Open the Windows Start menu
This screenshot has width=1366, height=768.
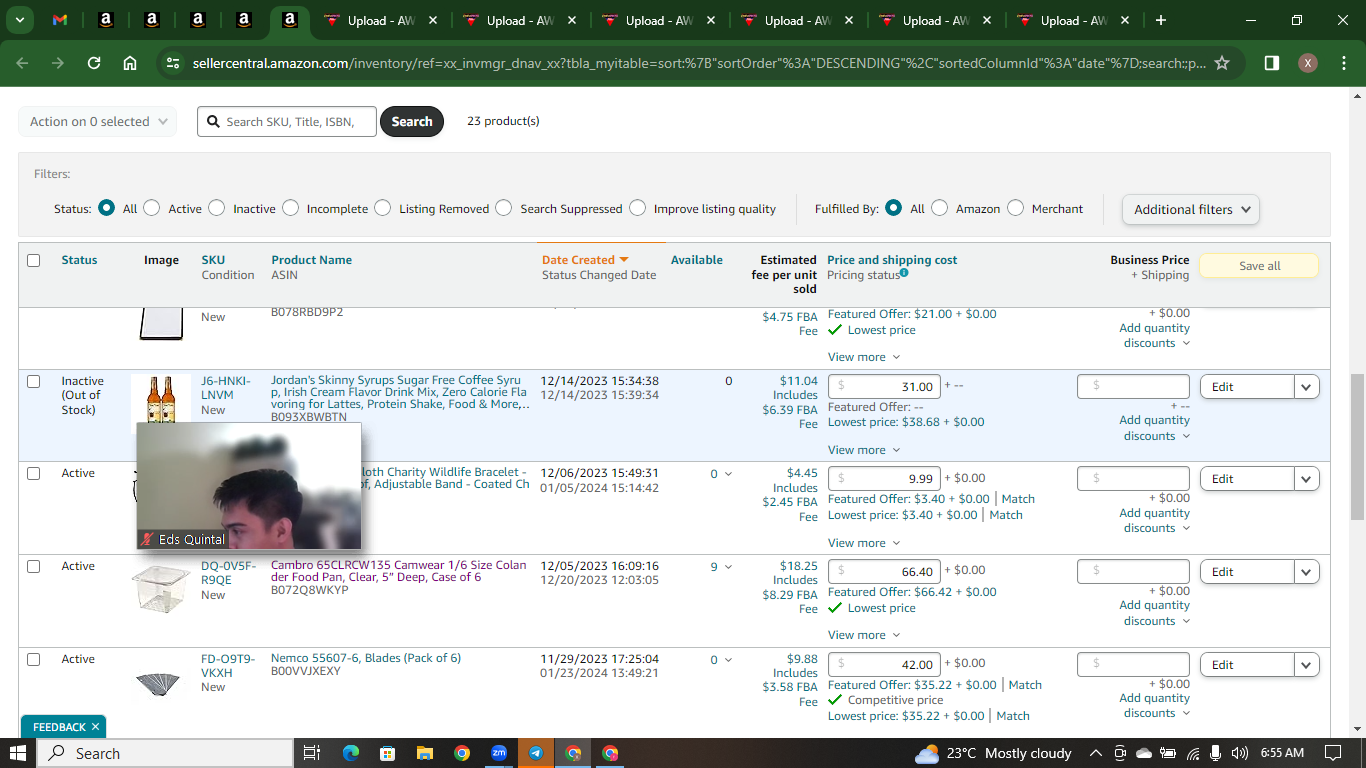(x=18, y=753)
